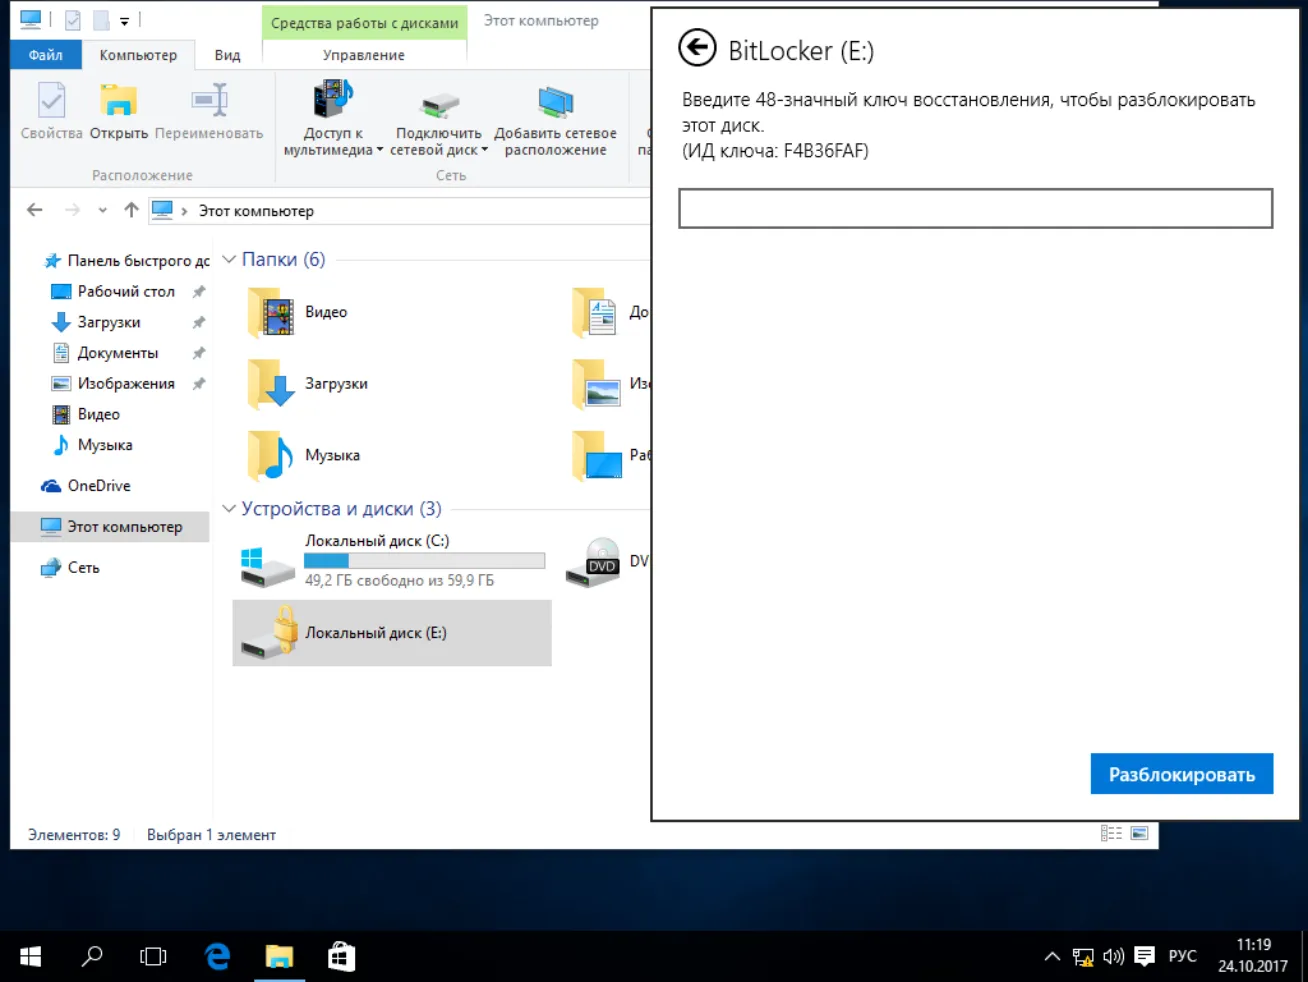Focus the 48-digit recovery key input field

975,209
